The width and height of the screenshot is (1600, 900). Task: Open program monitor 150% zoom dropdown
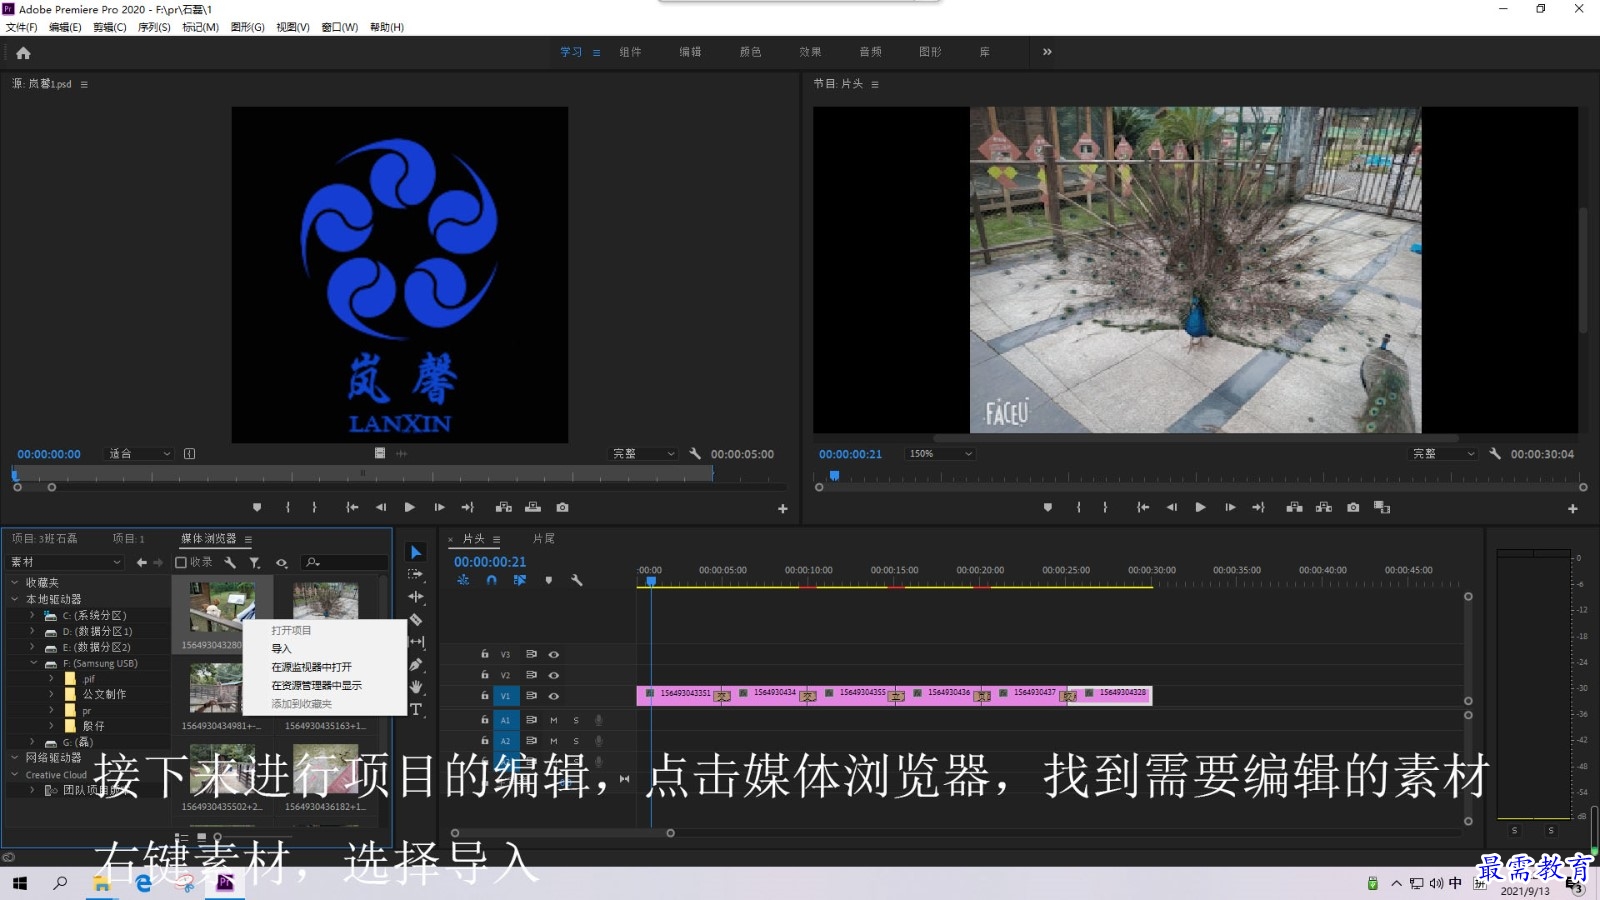(940, 454)
